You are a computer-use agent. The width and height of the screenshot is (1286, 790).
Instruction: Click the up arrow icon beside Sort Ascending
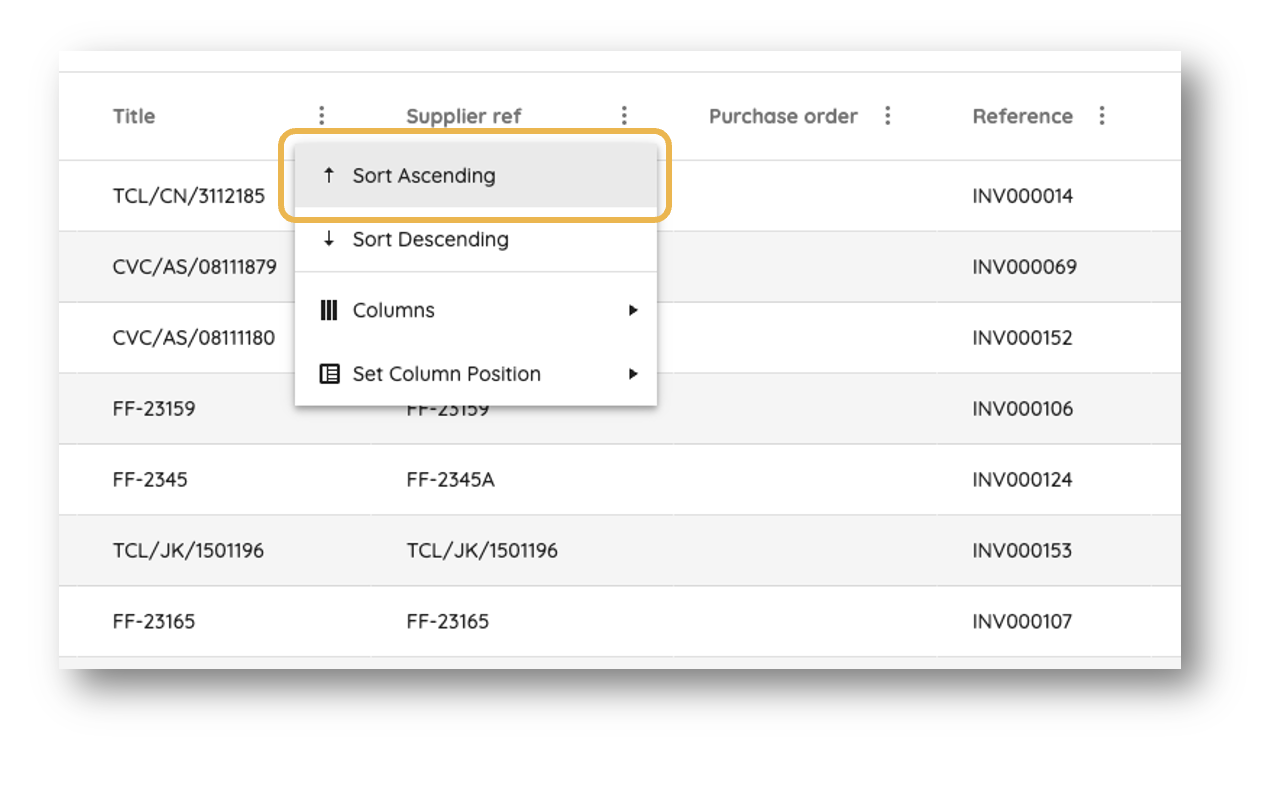(x=328, y=176)
